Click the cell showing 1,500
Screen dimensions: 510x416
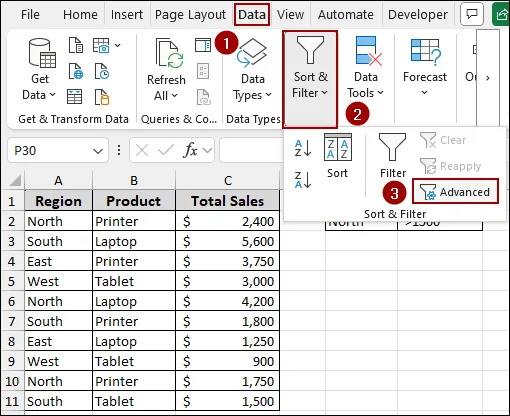[x=227, y=401]
